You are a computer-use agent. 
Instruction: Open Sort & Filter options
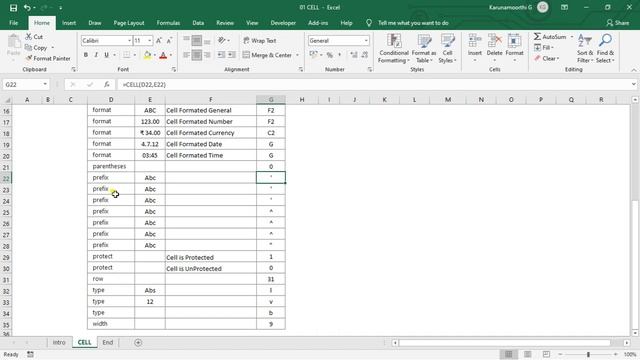click(x=585, y=49)
